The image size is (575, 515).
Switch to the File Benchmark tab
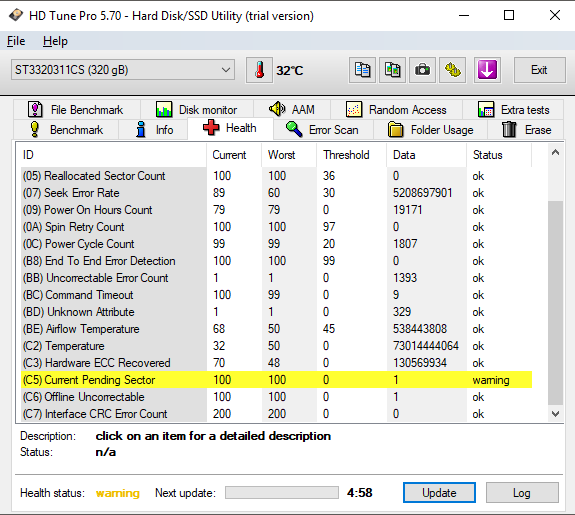coord(76,109)
